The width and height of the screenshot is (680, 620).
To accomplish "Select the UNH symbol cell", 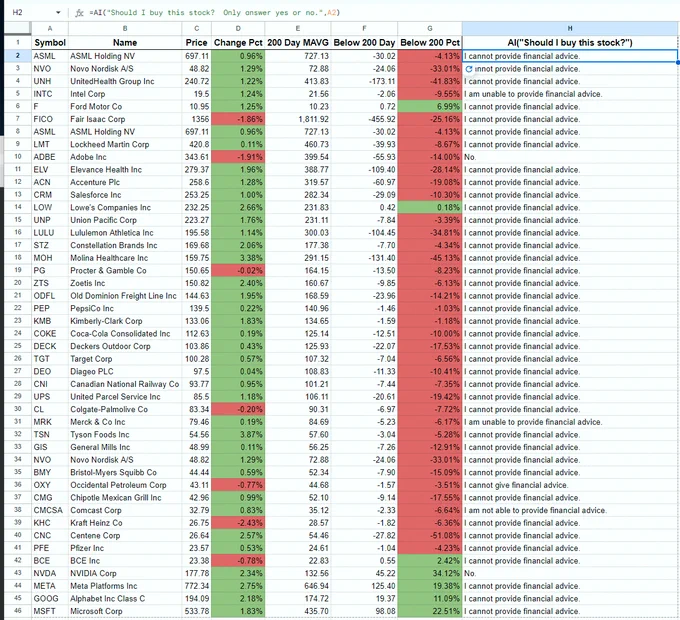I will [50, 82].
